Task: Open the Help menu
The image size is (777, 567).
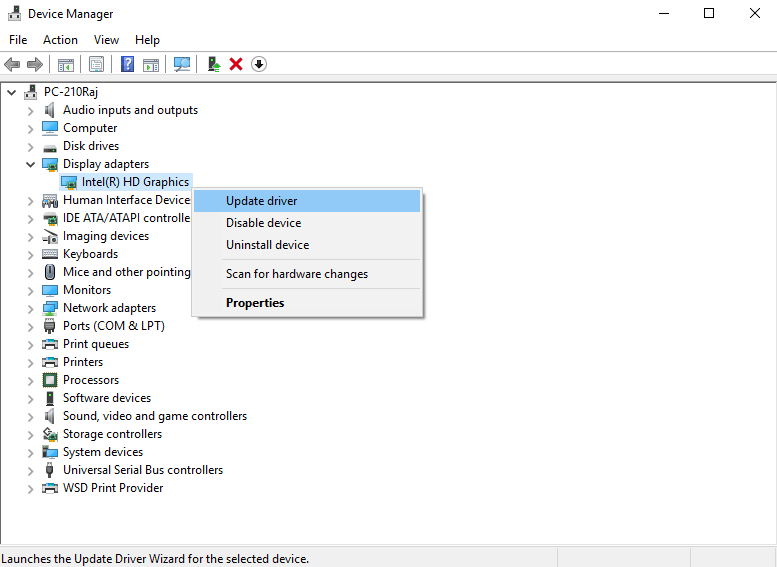Action: (x=147, y=40)
